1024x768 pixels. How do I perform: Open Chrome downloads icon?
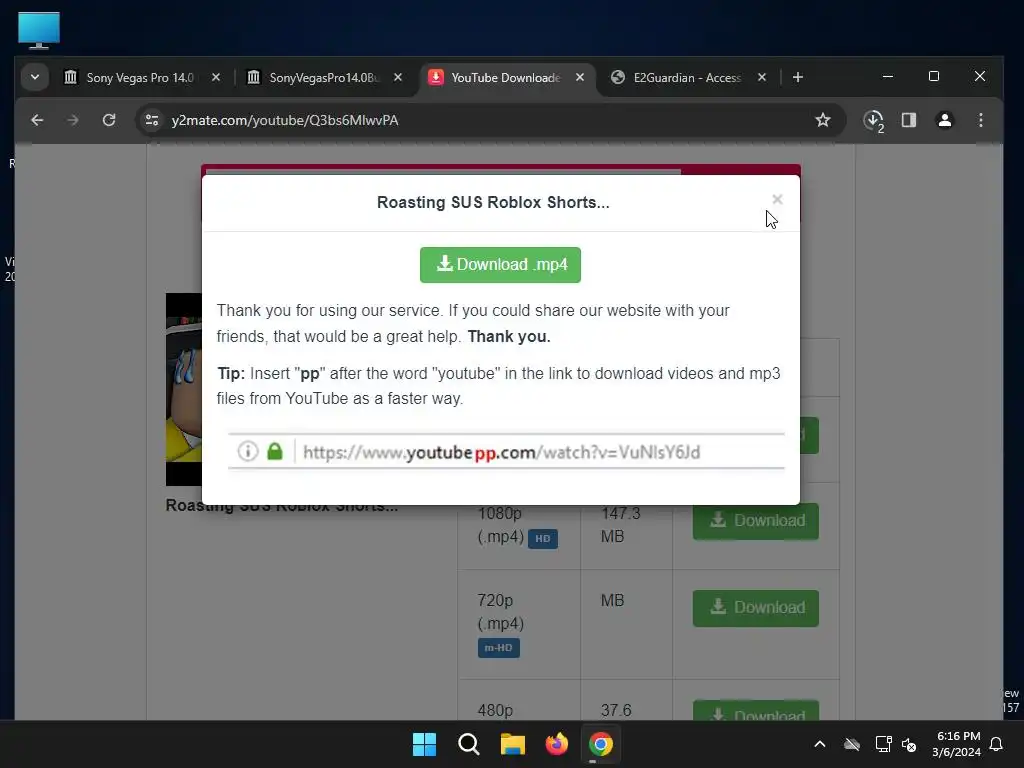tap(874, 121)
